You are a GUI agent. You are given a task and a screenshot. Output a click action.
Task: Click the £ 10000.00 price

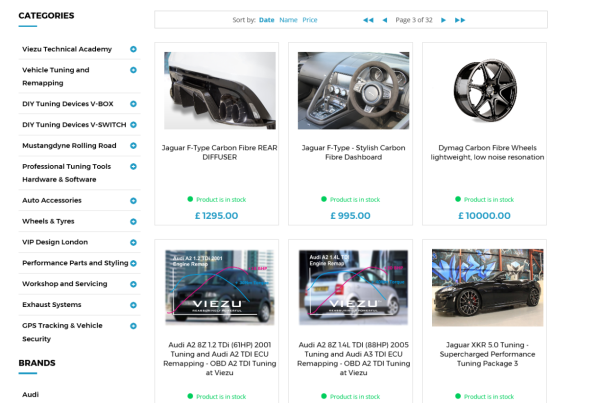(484, 216)
